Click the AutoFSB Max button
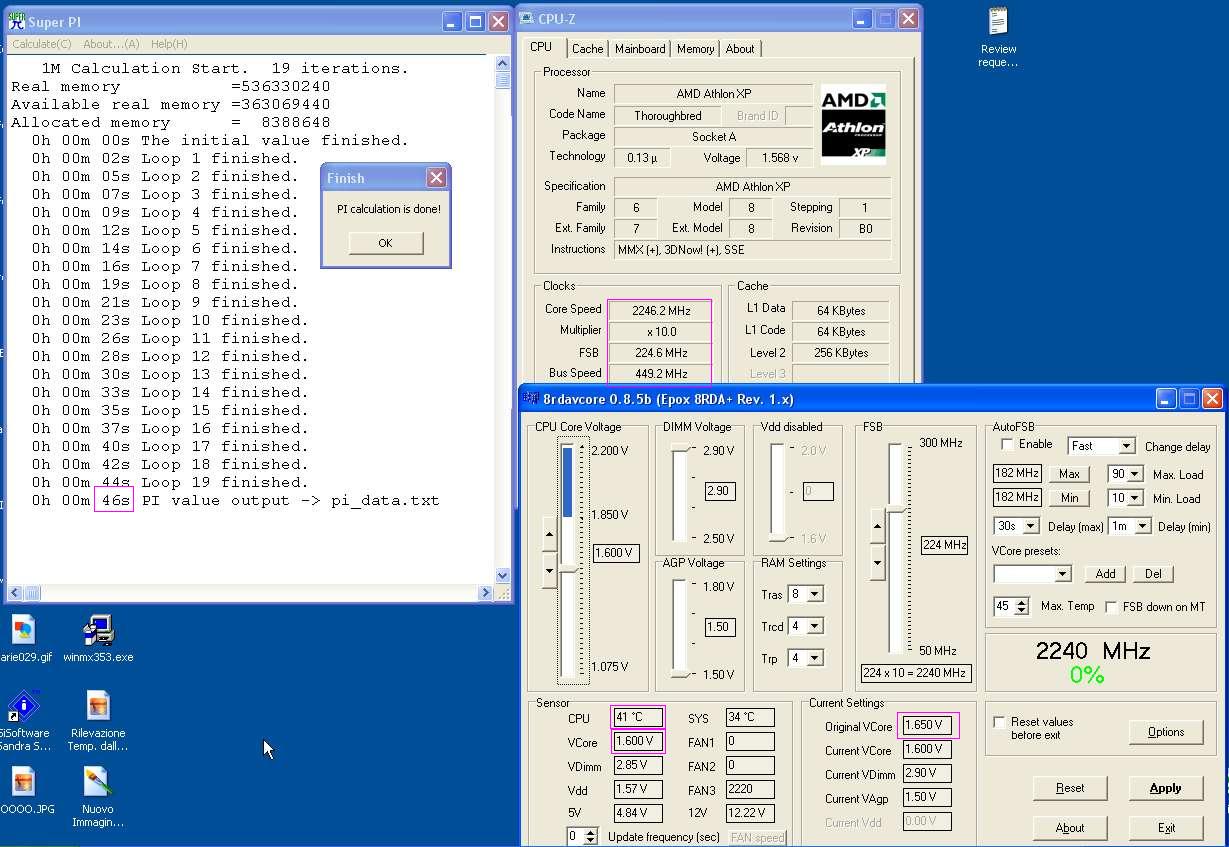The width and height of the screenshot is (1229, 847). (x=1069, y=474)
